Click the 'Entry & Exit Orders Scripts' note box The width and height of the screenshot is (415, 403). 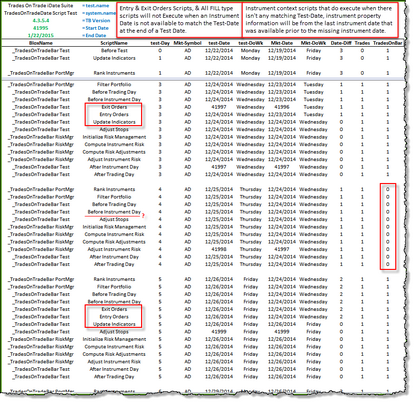coord(179,20)
